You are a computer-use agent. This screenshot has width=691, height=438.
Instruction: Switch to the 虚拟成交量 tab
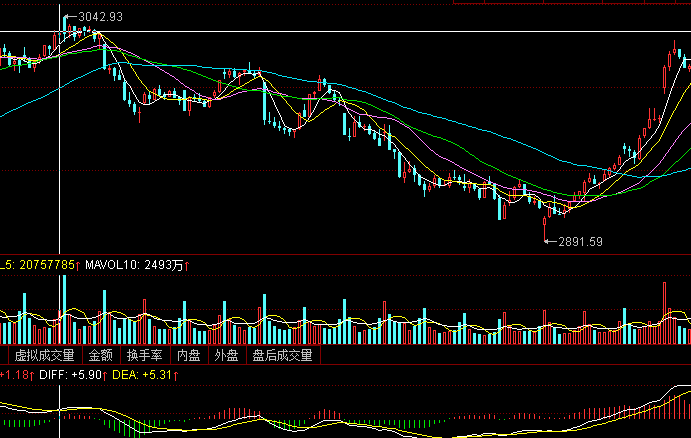(x=43, y=355)
